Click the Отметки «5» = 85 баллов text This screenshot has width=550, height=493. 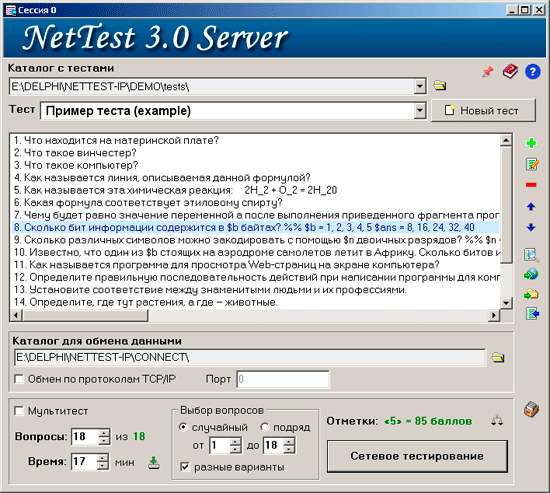[399, 421]
